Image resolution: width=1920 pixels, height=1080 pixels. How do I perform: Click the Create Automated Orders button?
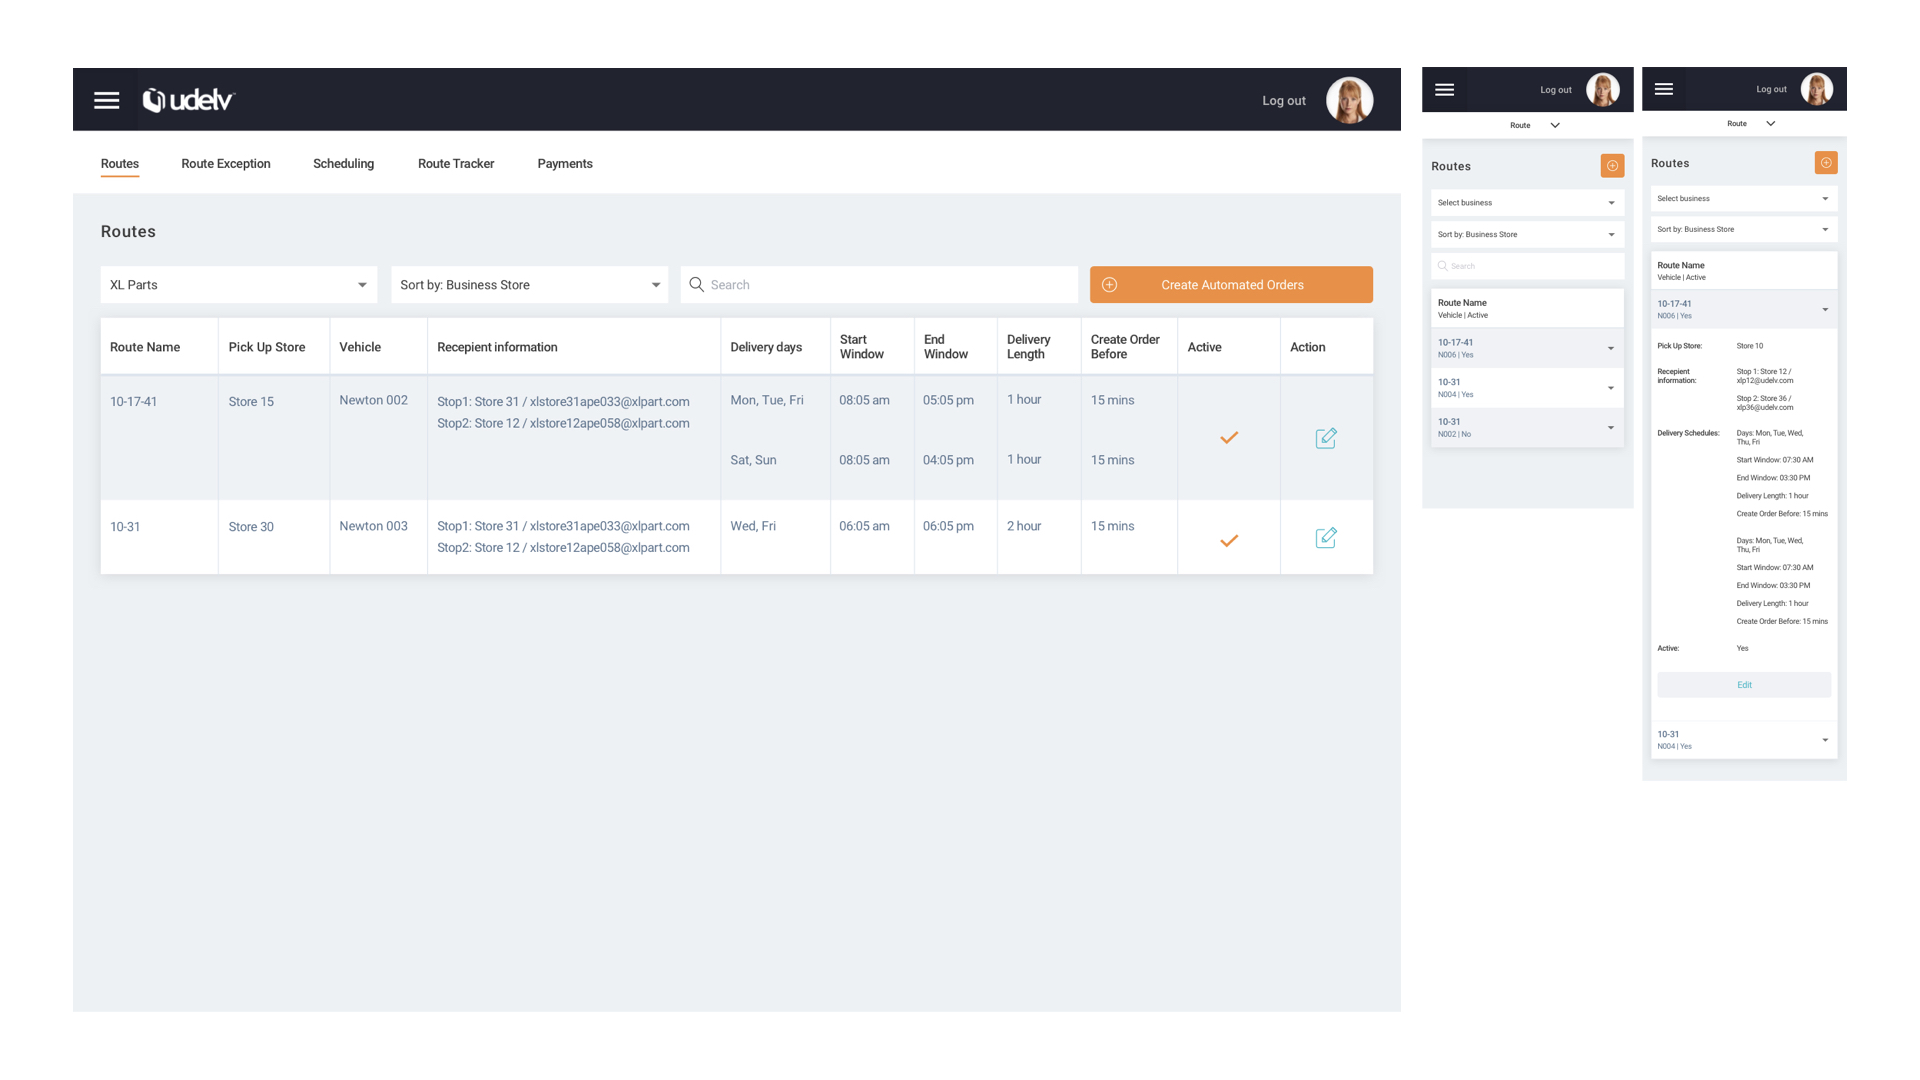point(1231,285)
